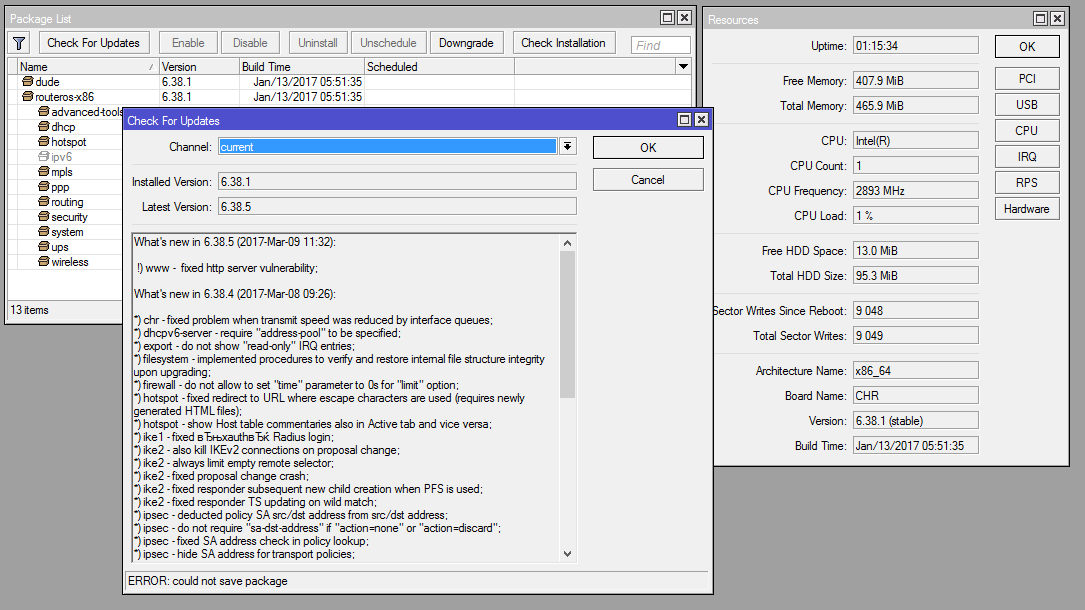Select the hotspot package icon
The width and height of the screenshot is (1085, 610).
[44, 142]
